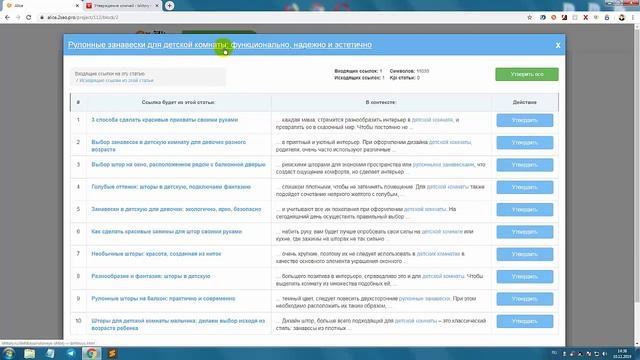Open Windows Start menu
Screen dimensions: 640x360
[9, 353]
